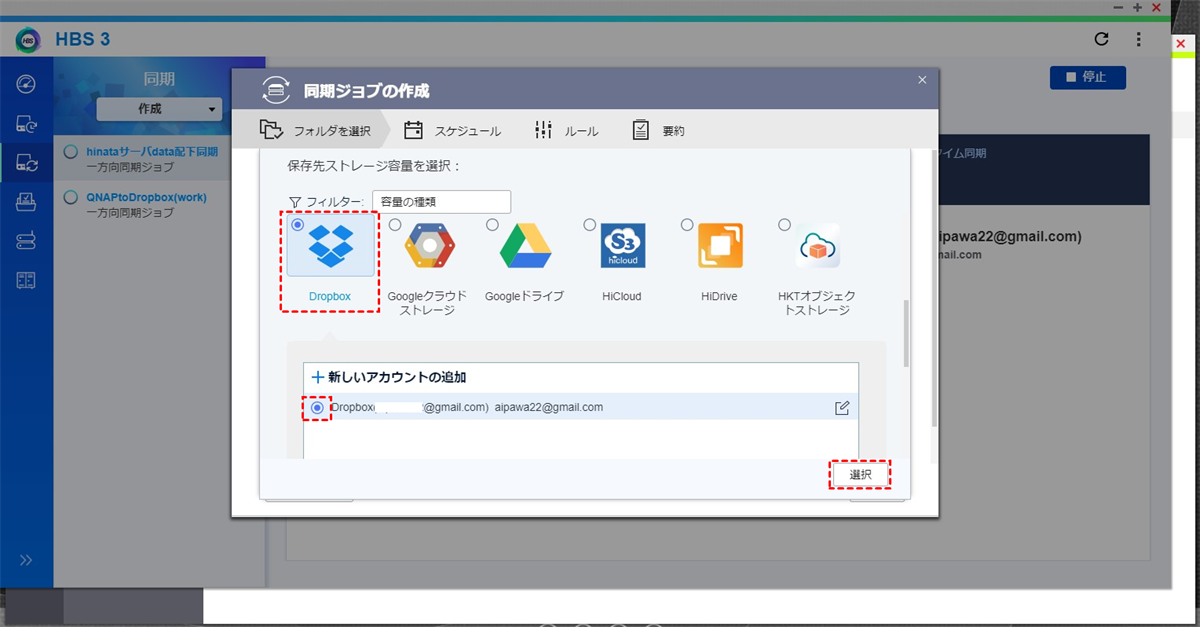1200x627 pixels.
Task: Click the 選択 button
Action: (860, 475)
